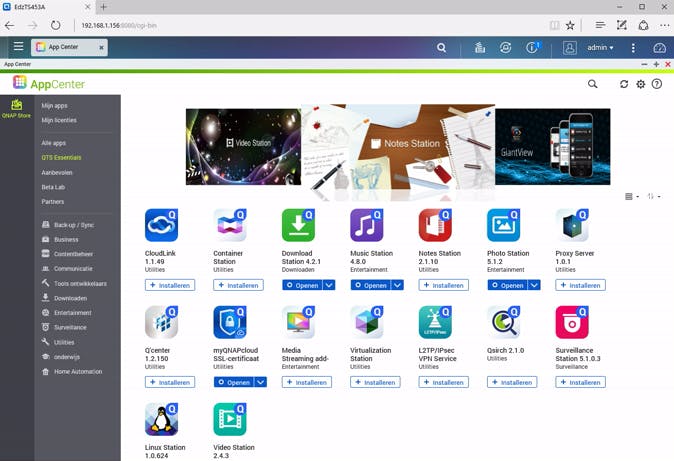Open the background tasks icon in QTS bar
The height and width of the screenshot is (461, 674).
point(480,47)
